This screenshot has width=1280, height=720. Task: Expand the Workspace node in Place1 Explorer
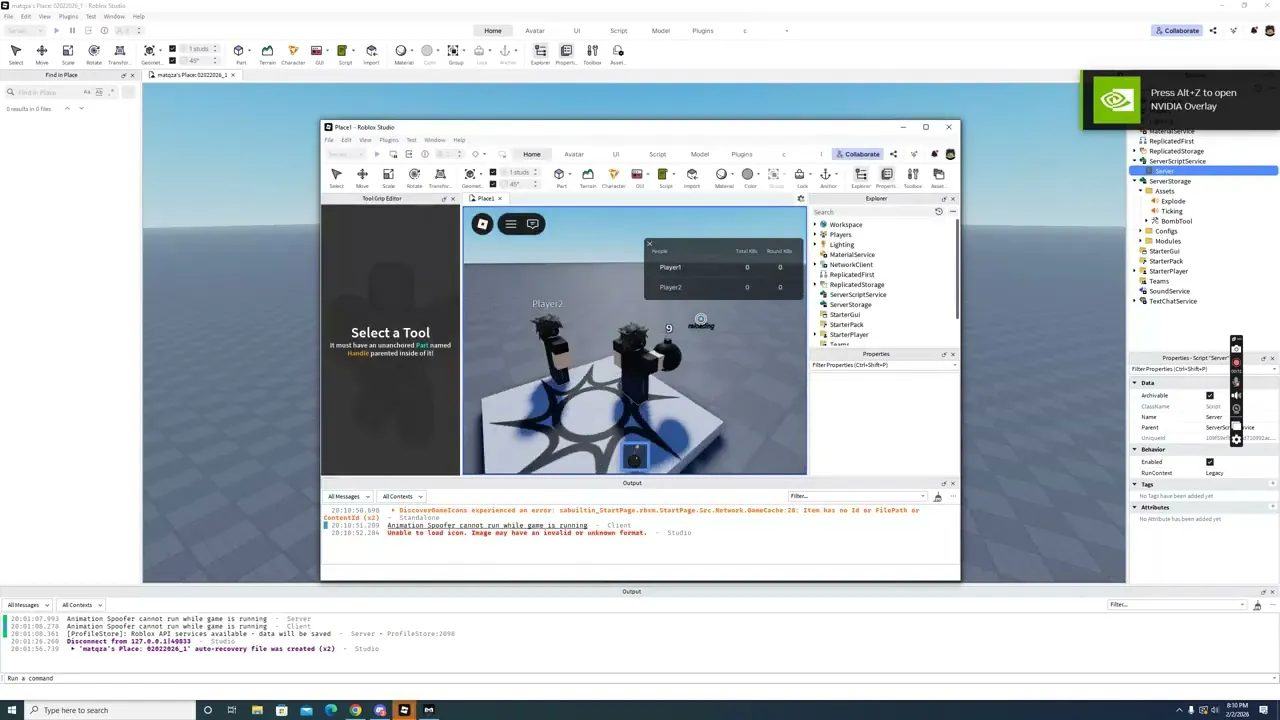(x=815, y=225)
